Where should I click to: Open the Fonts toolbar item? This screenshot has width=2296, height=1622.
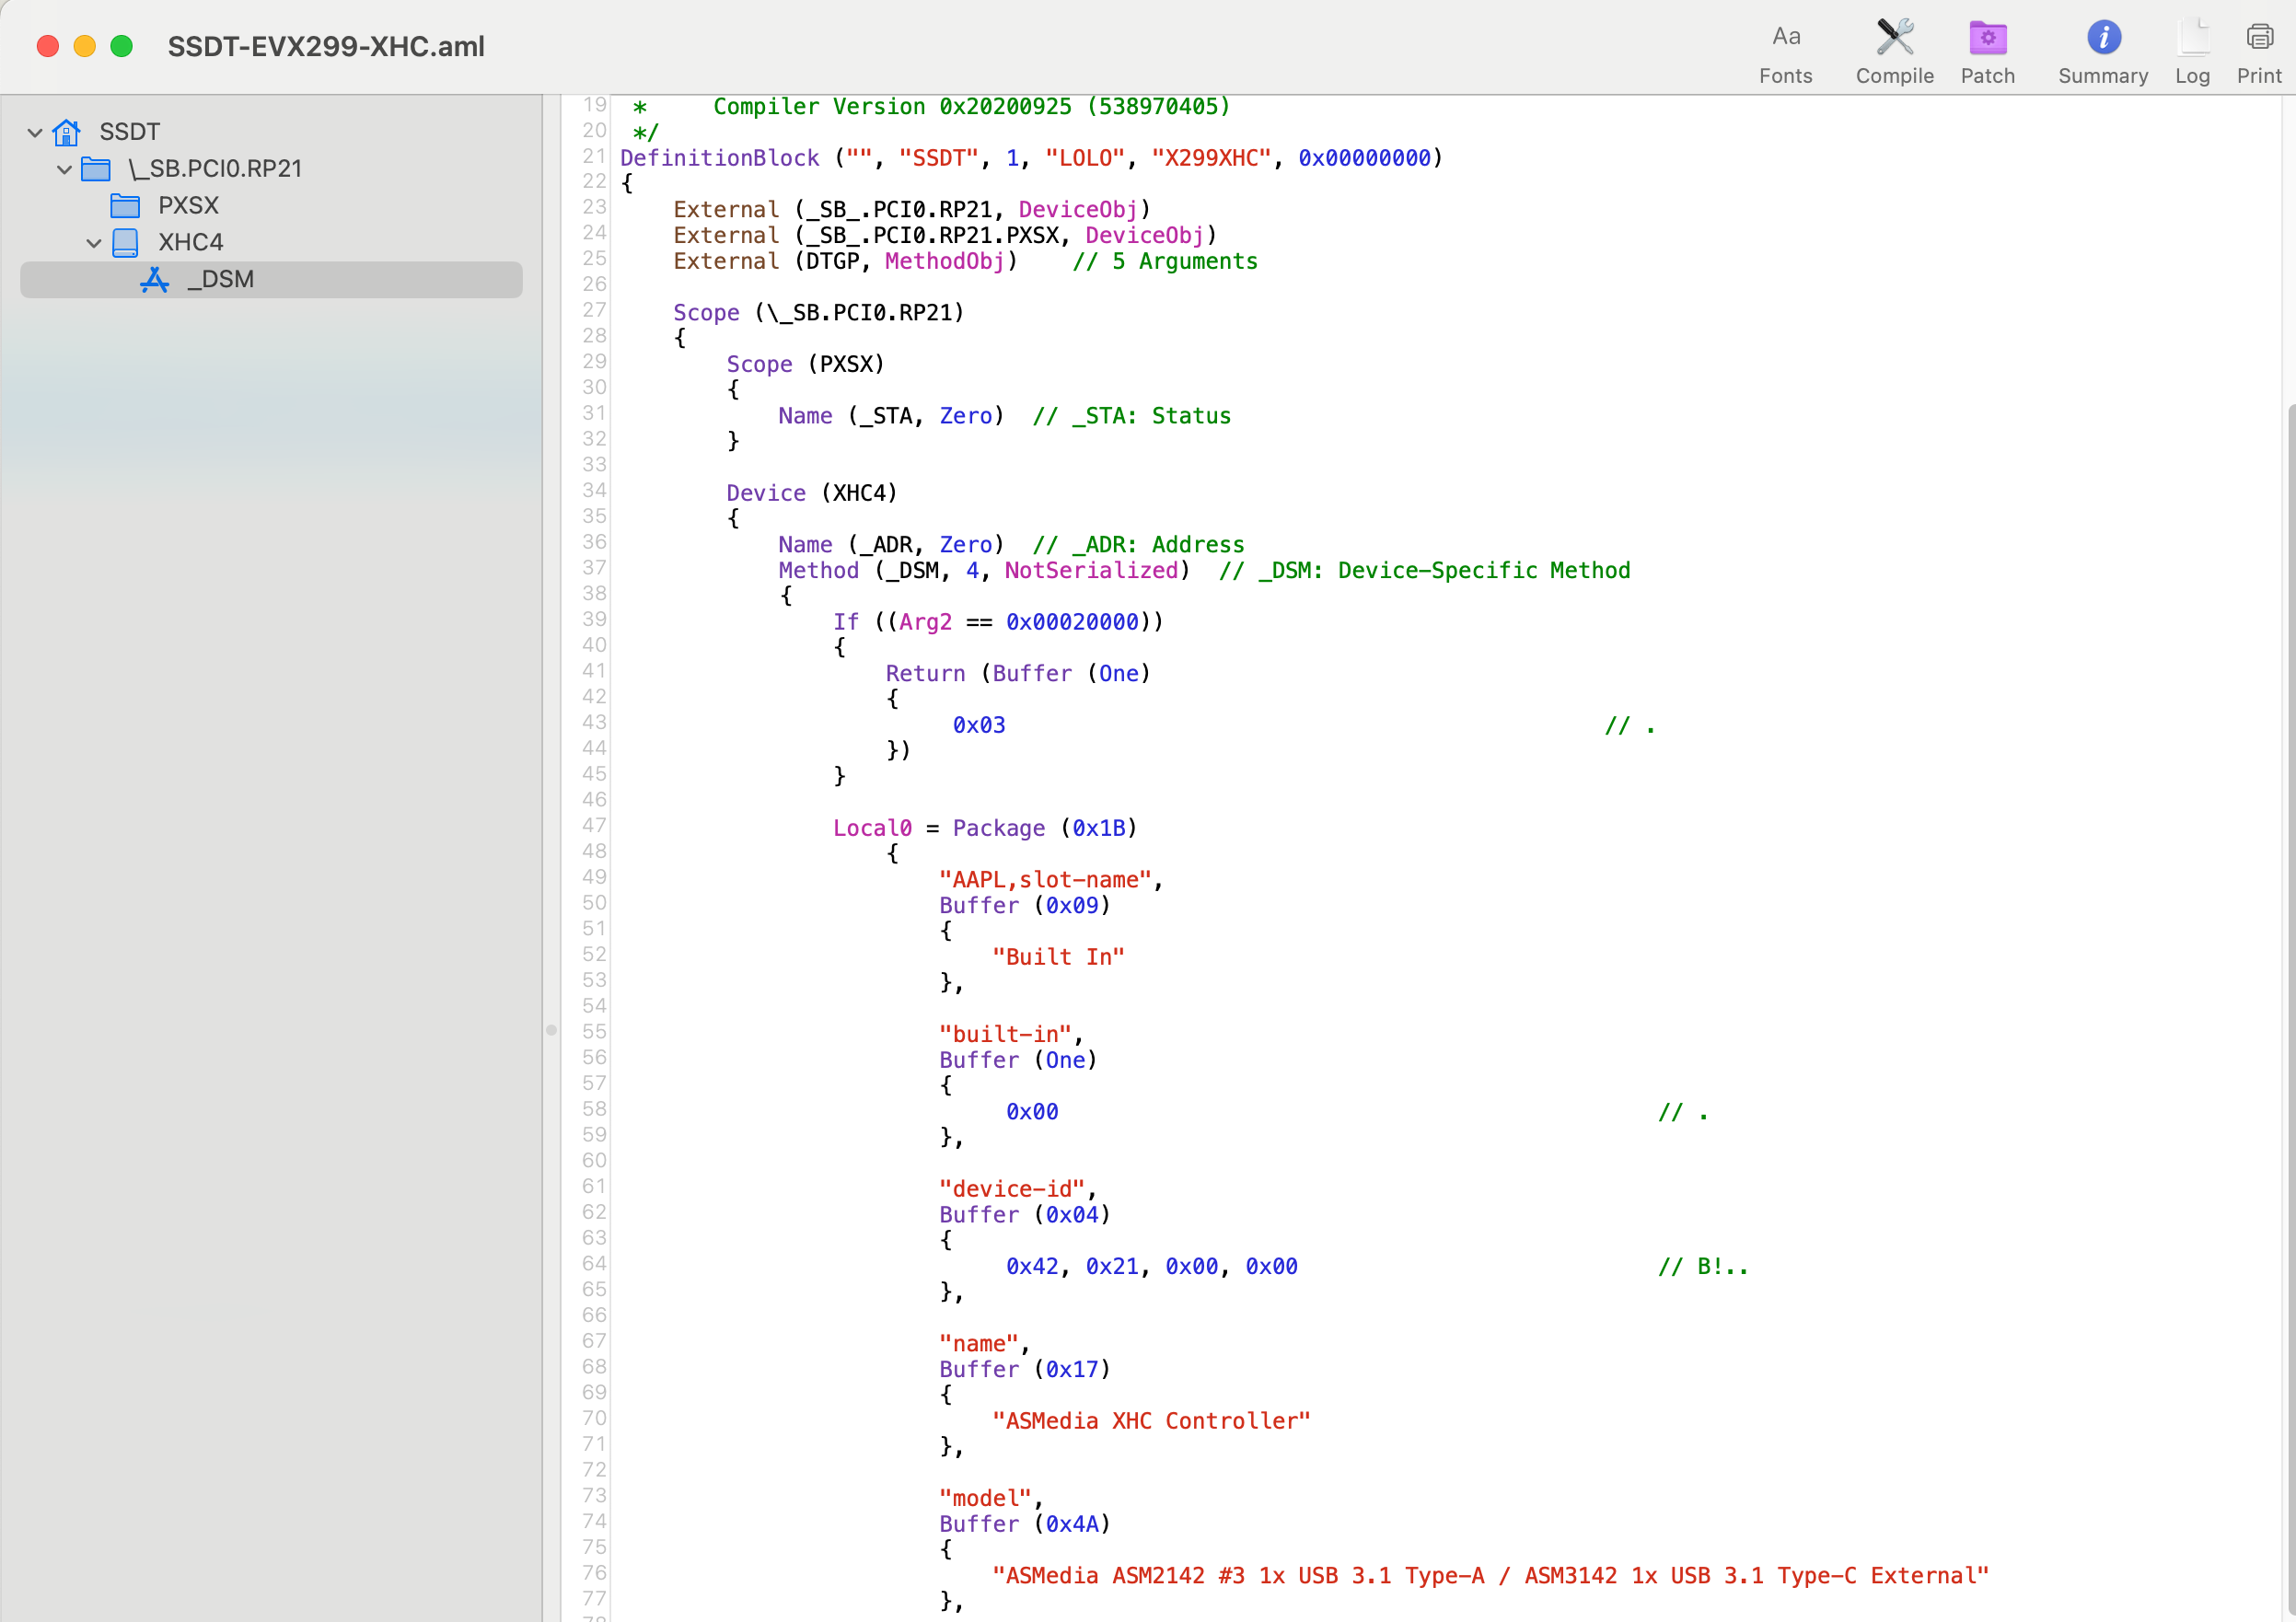(1785, 53)
